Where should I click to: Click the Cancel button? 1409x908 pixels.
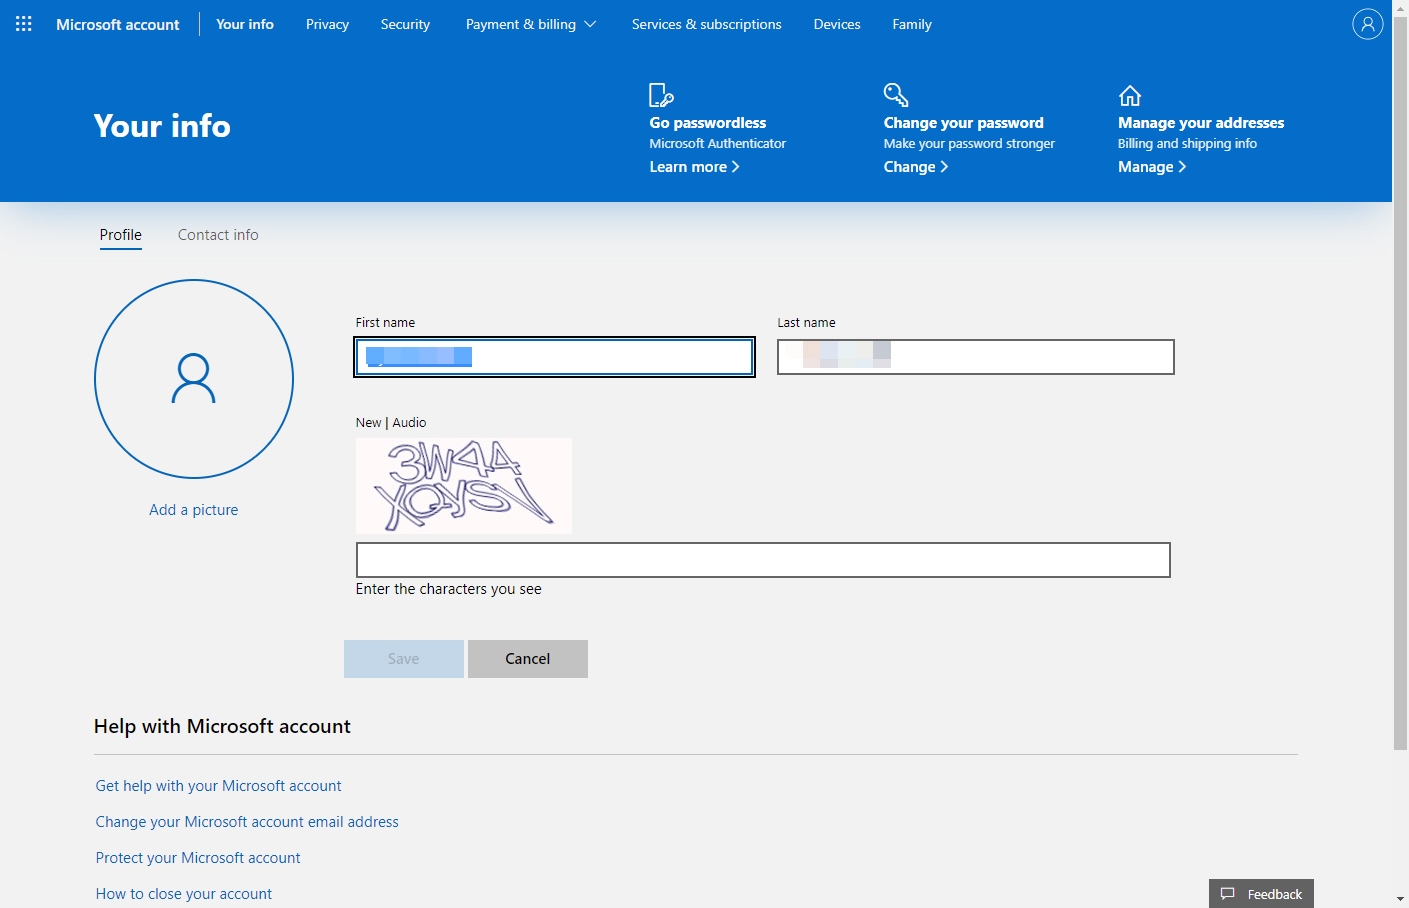(528, 659)
